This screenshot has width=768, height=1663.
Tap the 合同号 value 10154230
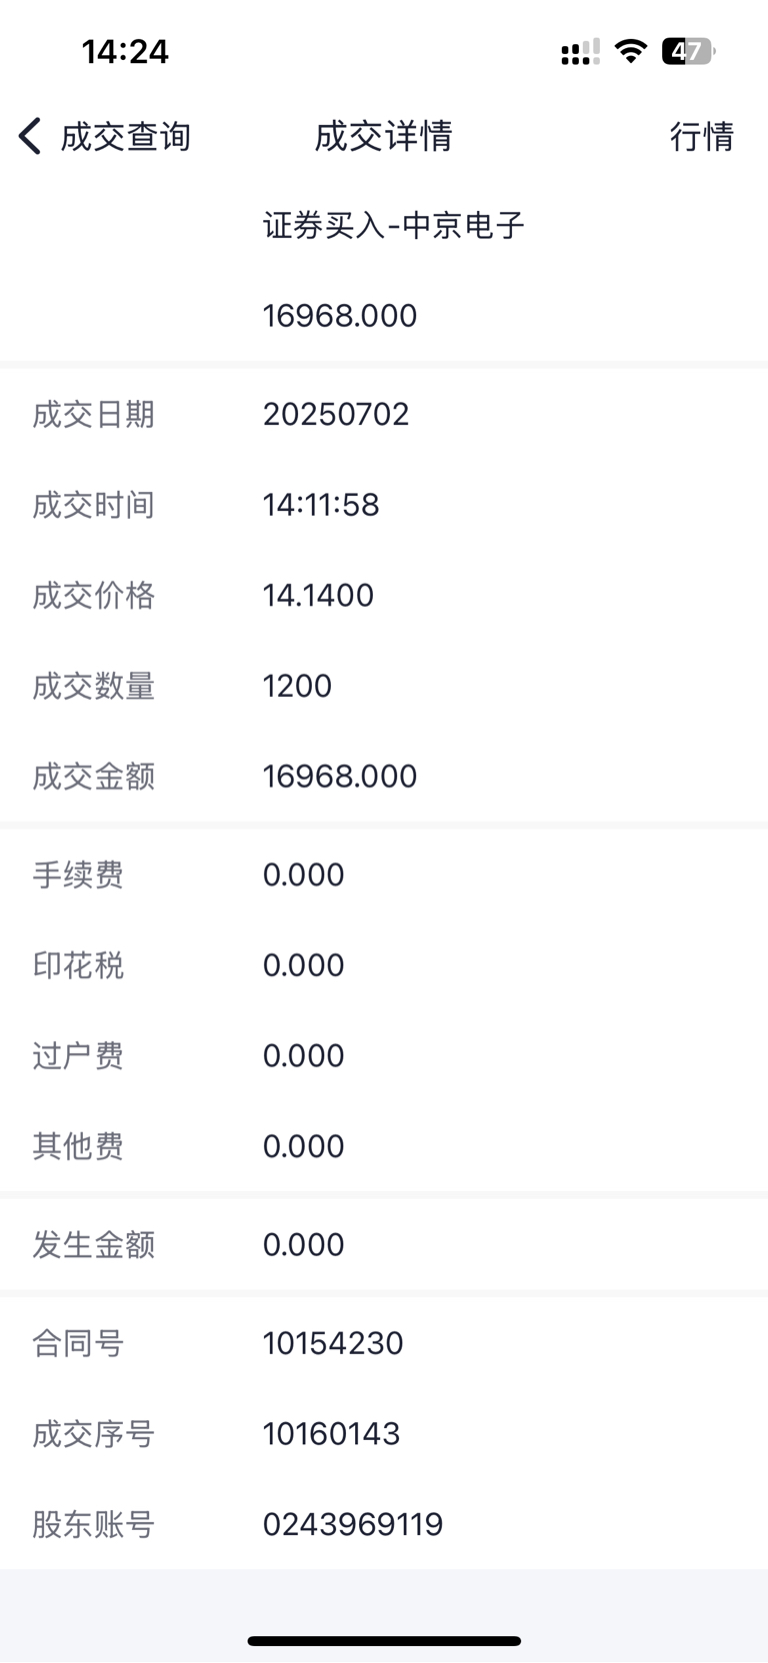click(x=333, y=1343)
